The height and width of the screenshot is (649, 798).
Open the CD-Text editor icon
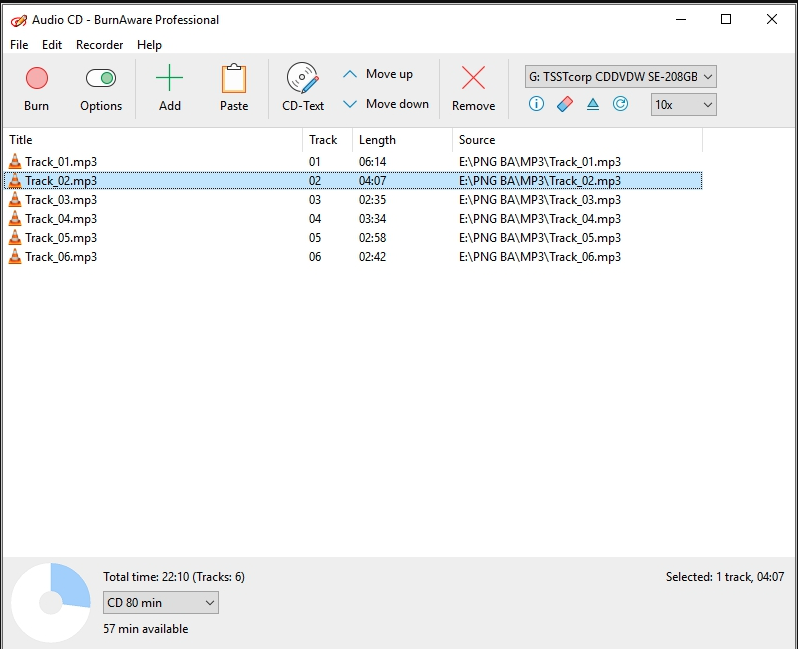303,78
